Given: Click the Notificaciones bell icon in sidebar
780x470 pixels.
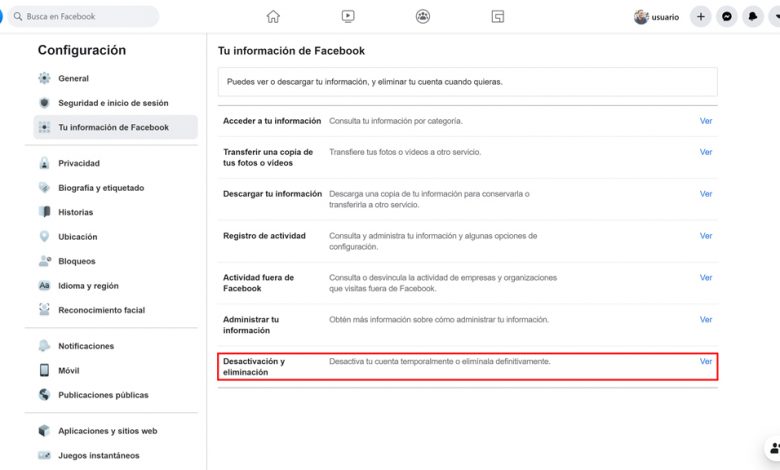Looking at the screenshot, I should pos(44,346).
